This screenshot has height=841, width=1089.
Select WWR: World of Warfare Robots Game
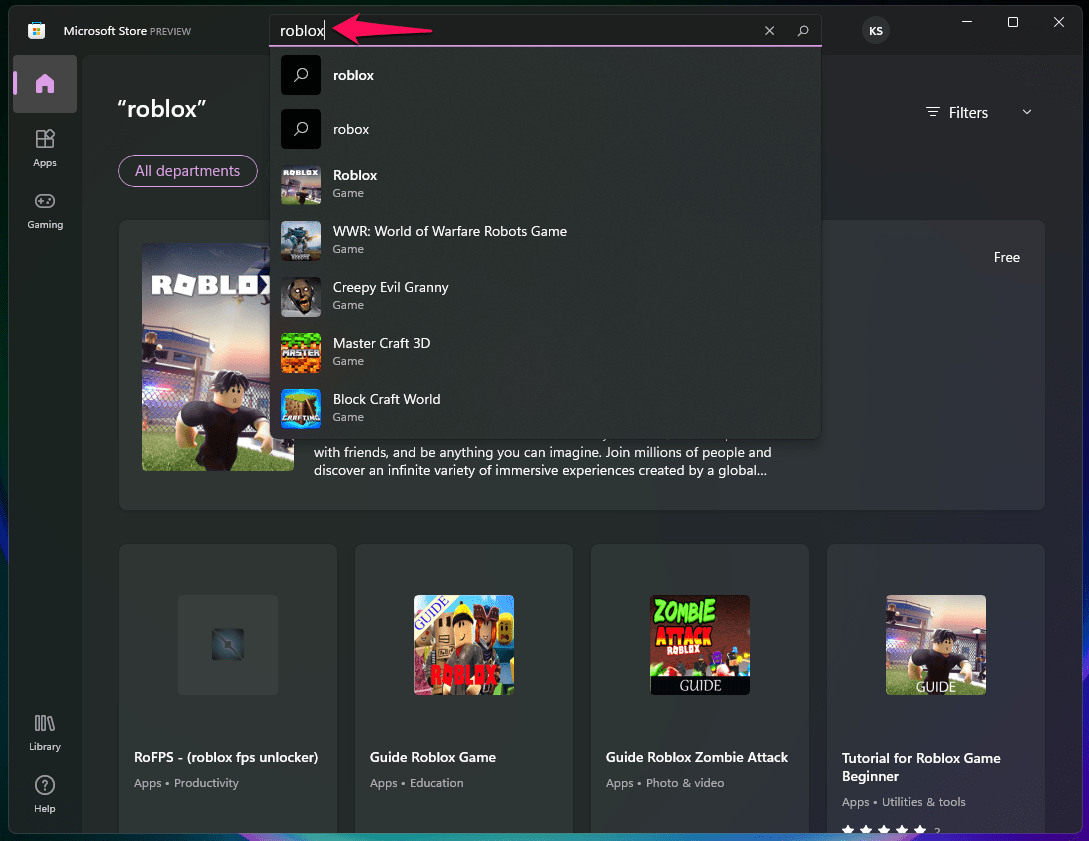tap(545, 240)
